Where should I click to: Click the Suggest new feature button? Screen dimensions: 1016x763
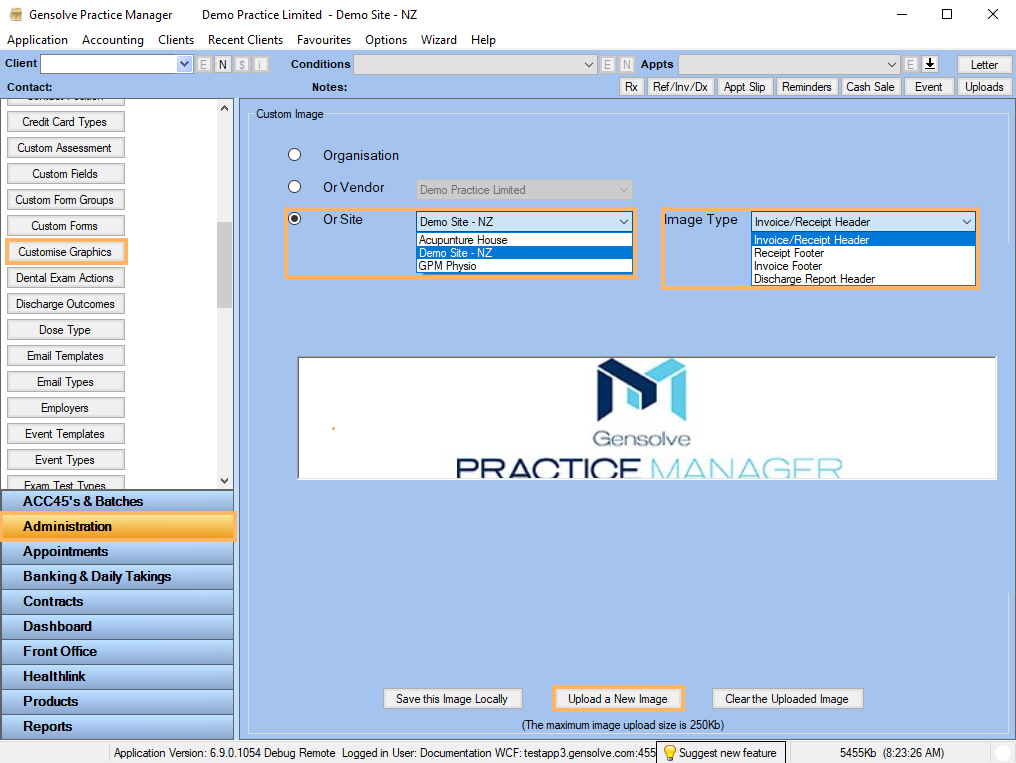(x=721, y=753)
